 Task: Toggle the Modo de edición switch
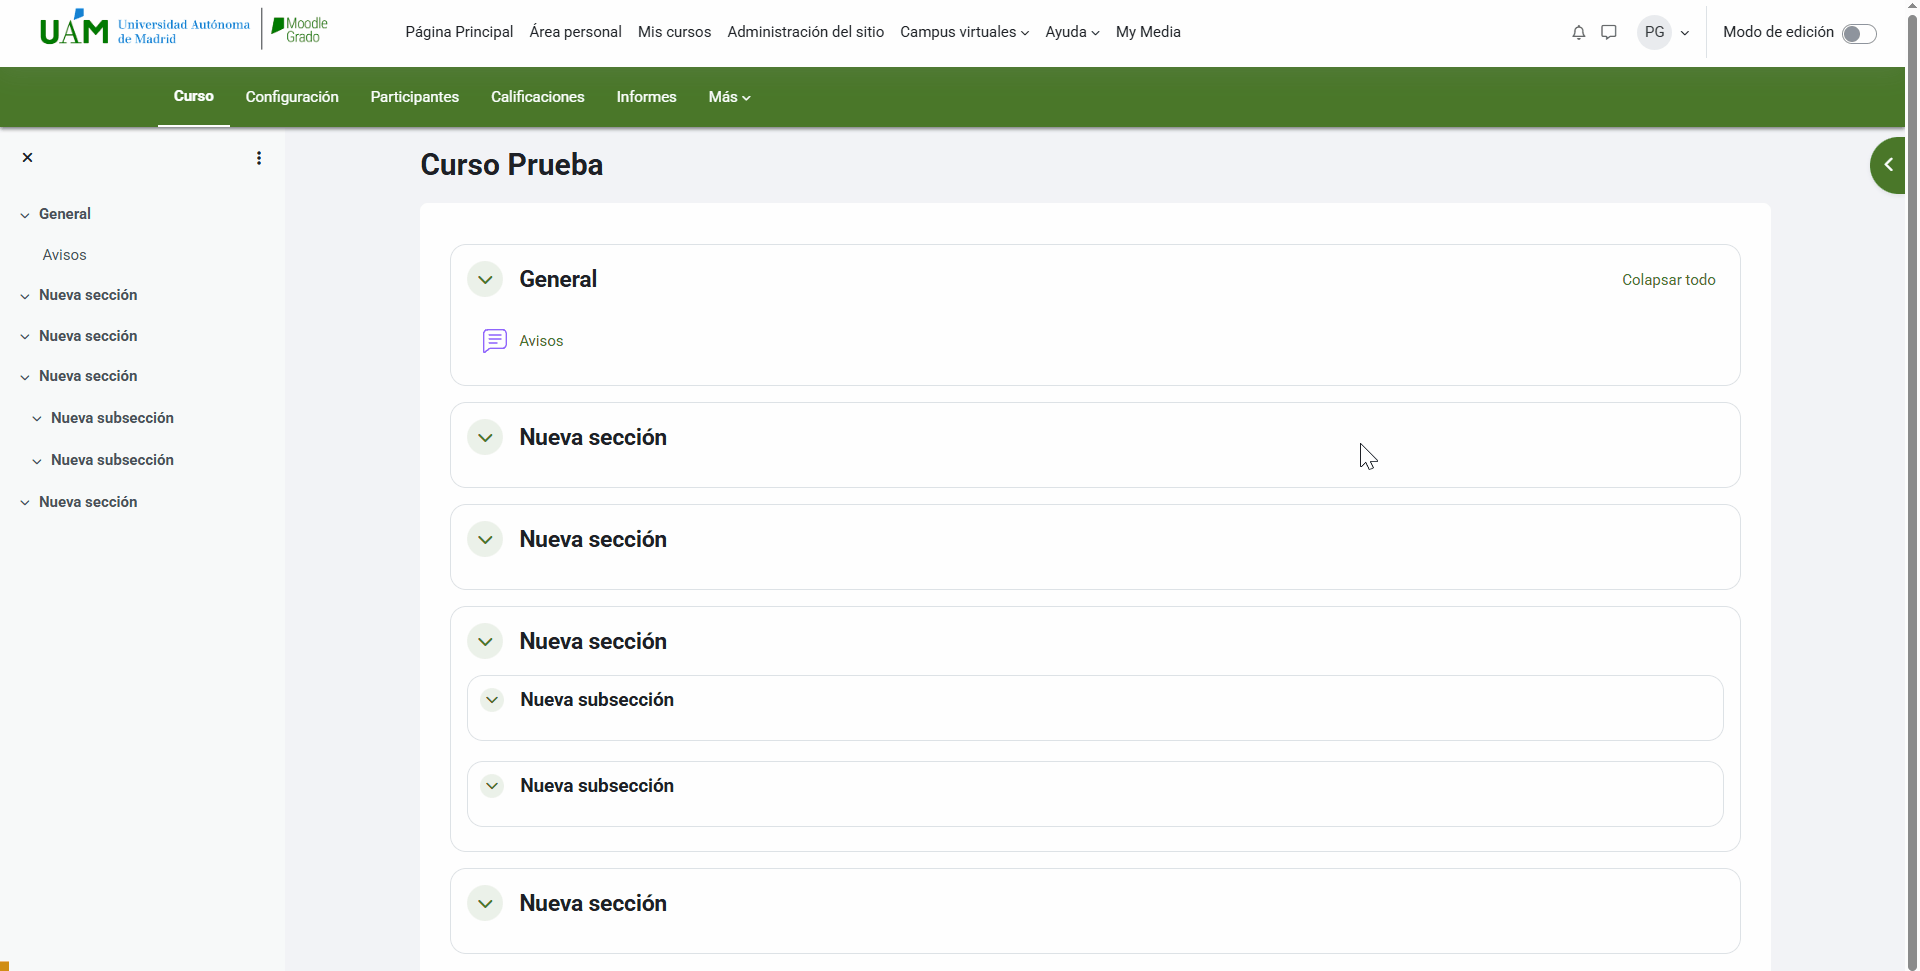pos(1858,34)
